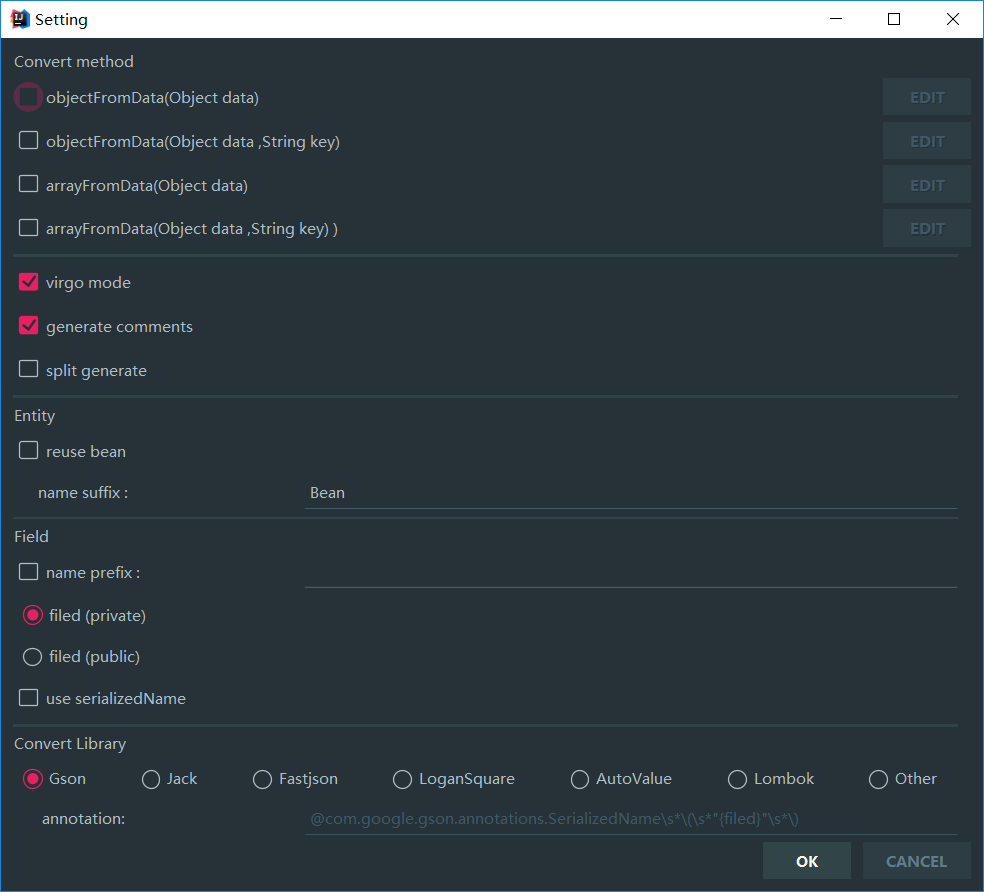The height and width of the screenshot is (892, 984).
Task: Select Fastjson convert library
Action: pyautogui.click(x=262, y=779)
